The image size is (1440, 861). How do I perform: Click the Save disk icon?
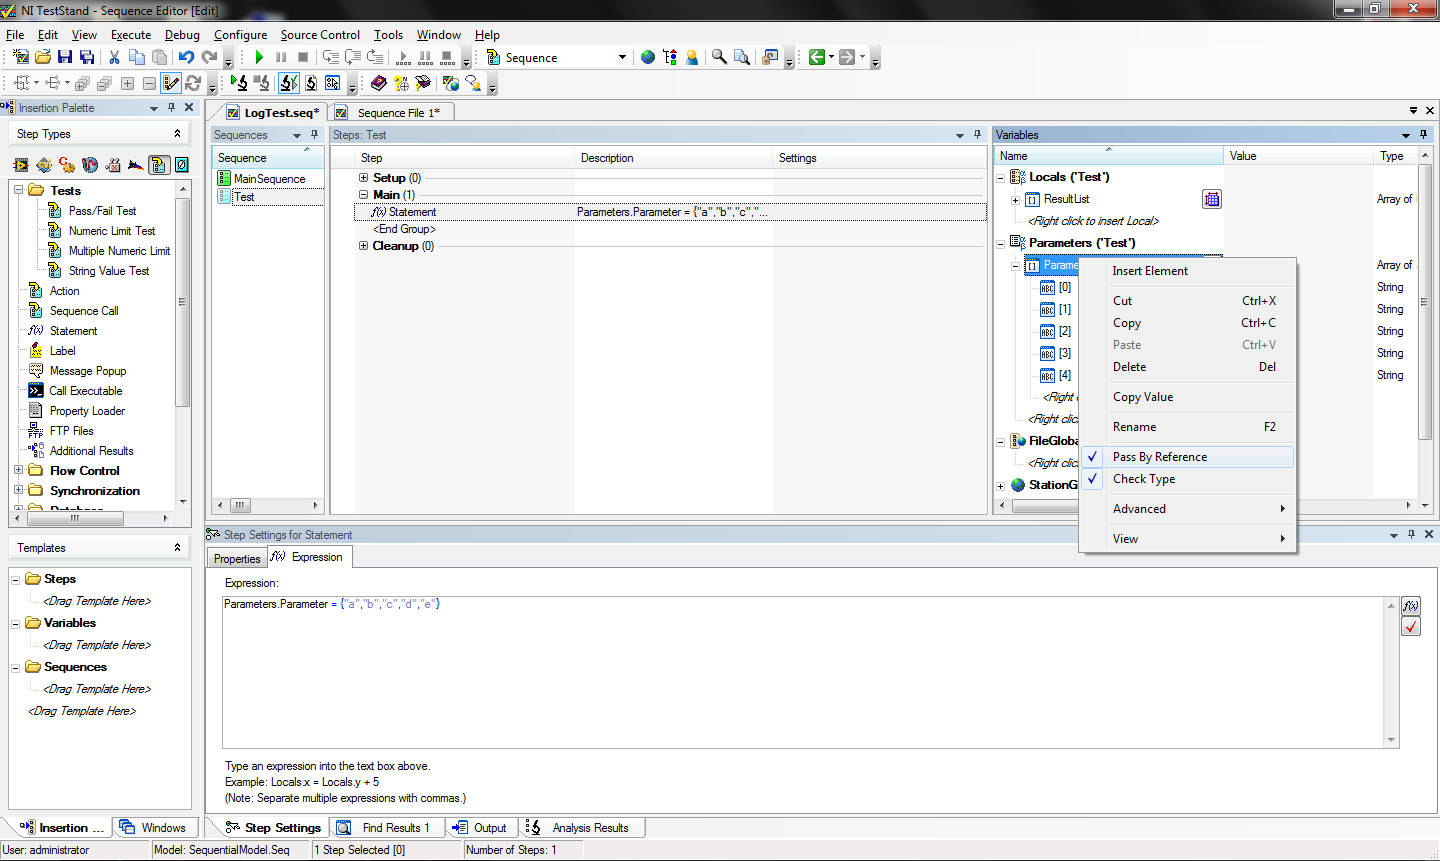pyautogui.click(x=65, y=57)
